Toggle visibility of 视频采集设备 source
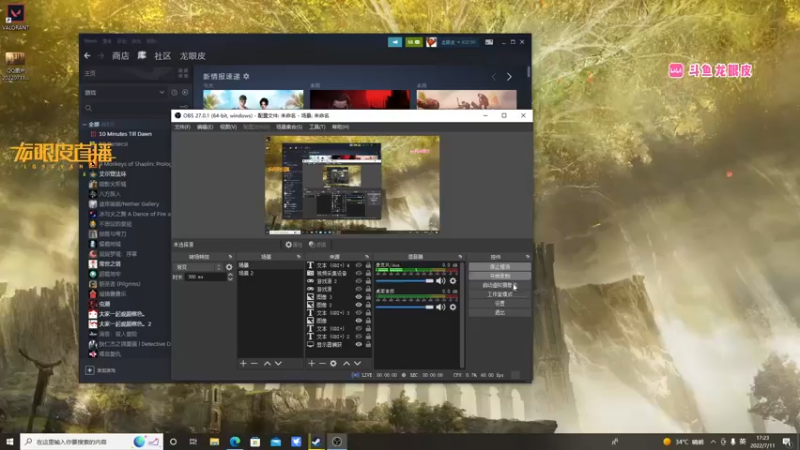Screen dimensions: 800x450 point(359,273)
